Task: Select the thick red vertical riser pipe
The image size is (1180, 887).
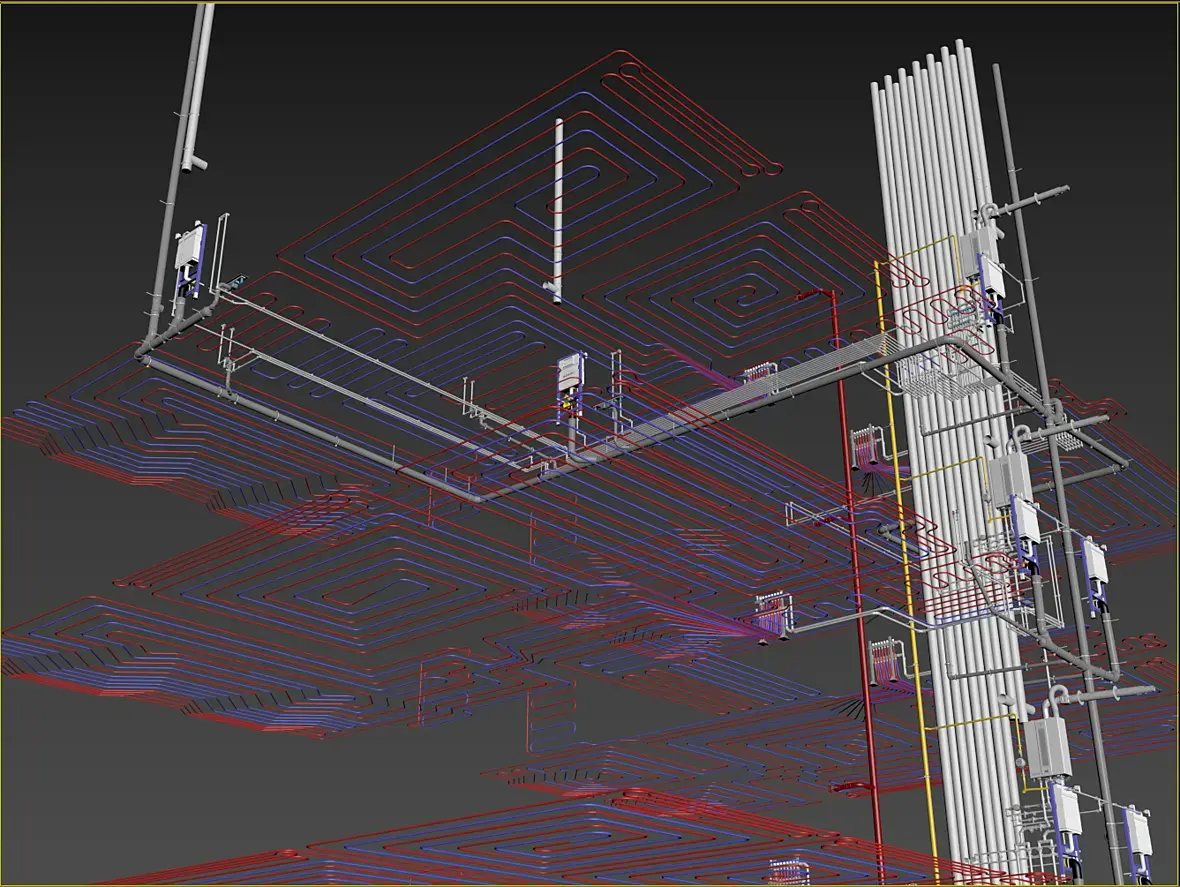Action: coord(856,587)
